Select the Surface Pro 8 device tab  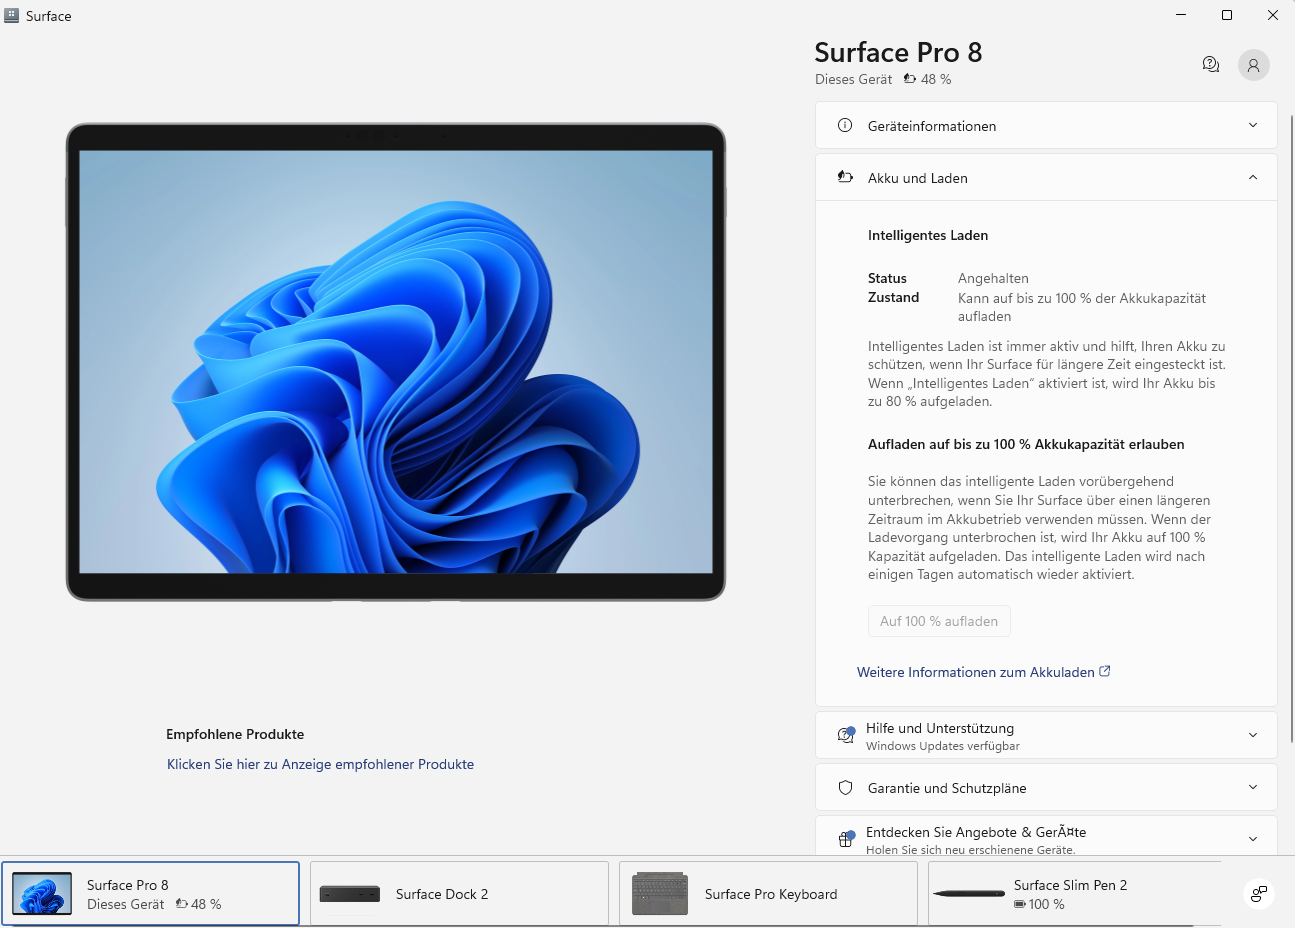click(150, 894)
